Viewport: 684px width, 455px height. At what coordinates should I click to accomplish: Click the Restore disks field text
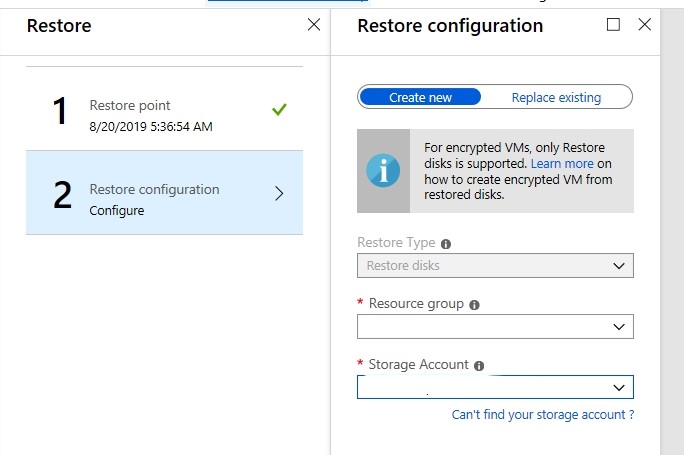pos(403,265)
